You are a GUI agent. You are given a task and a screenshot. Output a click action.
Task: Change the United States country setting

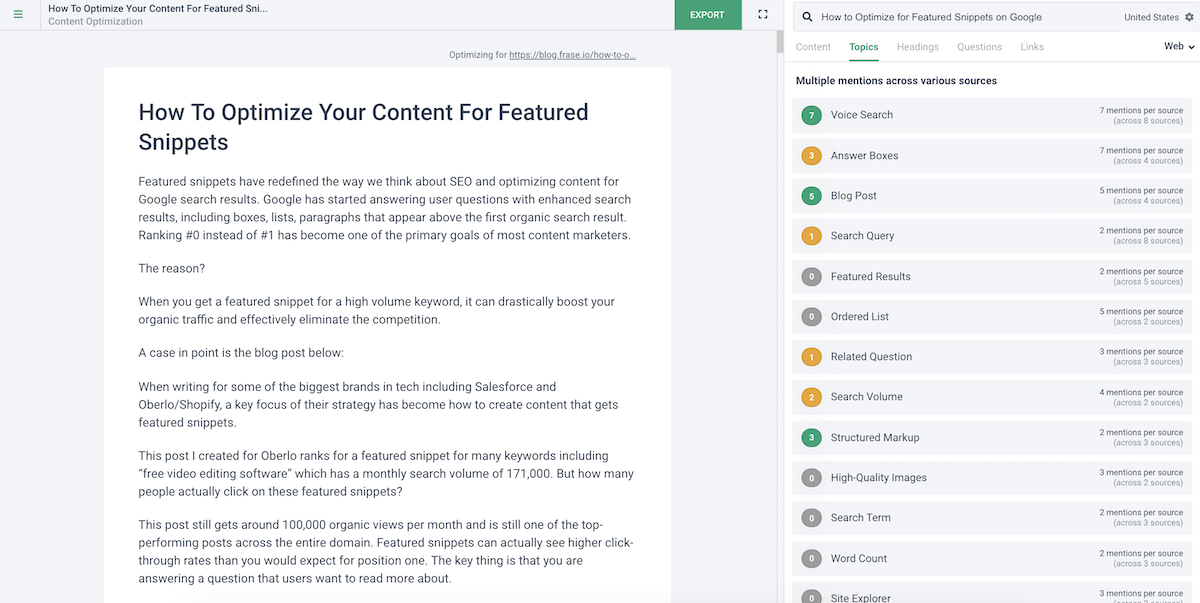(x=1151, y=17)
